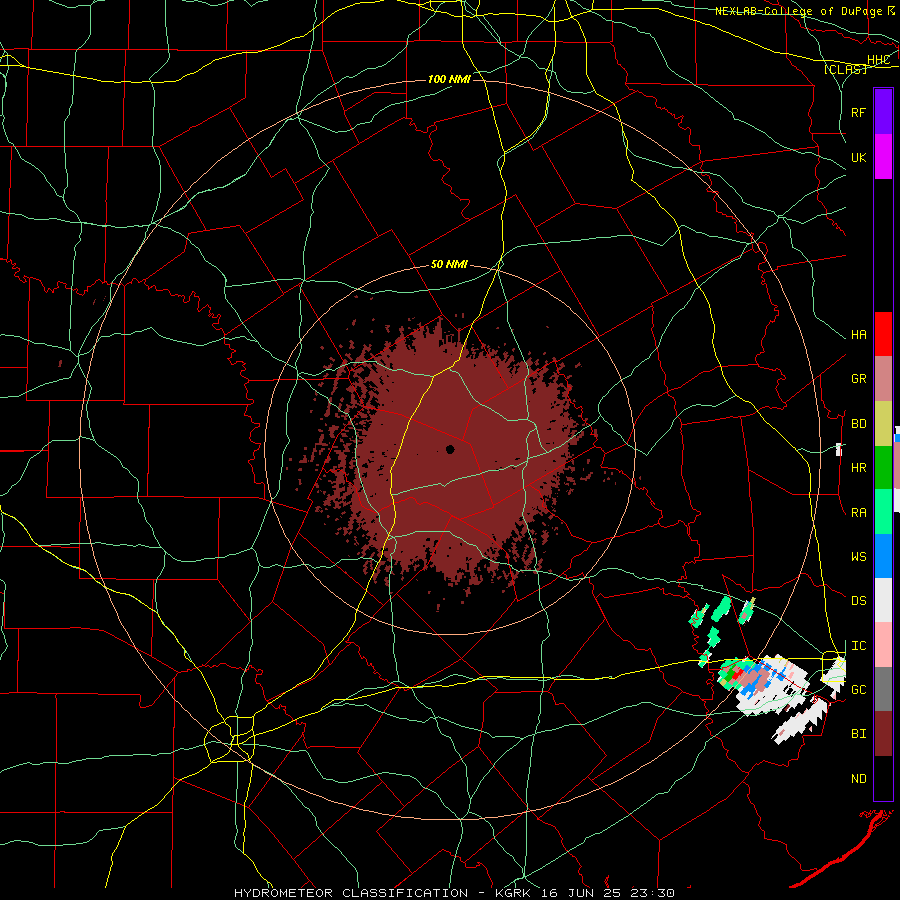Choose the blue WS wet snow swatch
The height and width of the screenshot is (900, 900).
[x=883, y=556]
